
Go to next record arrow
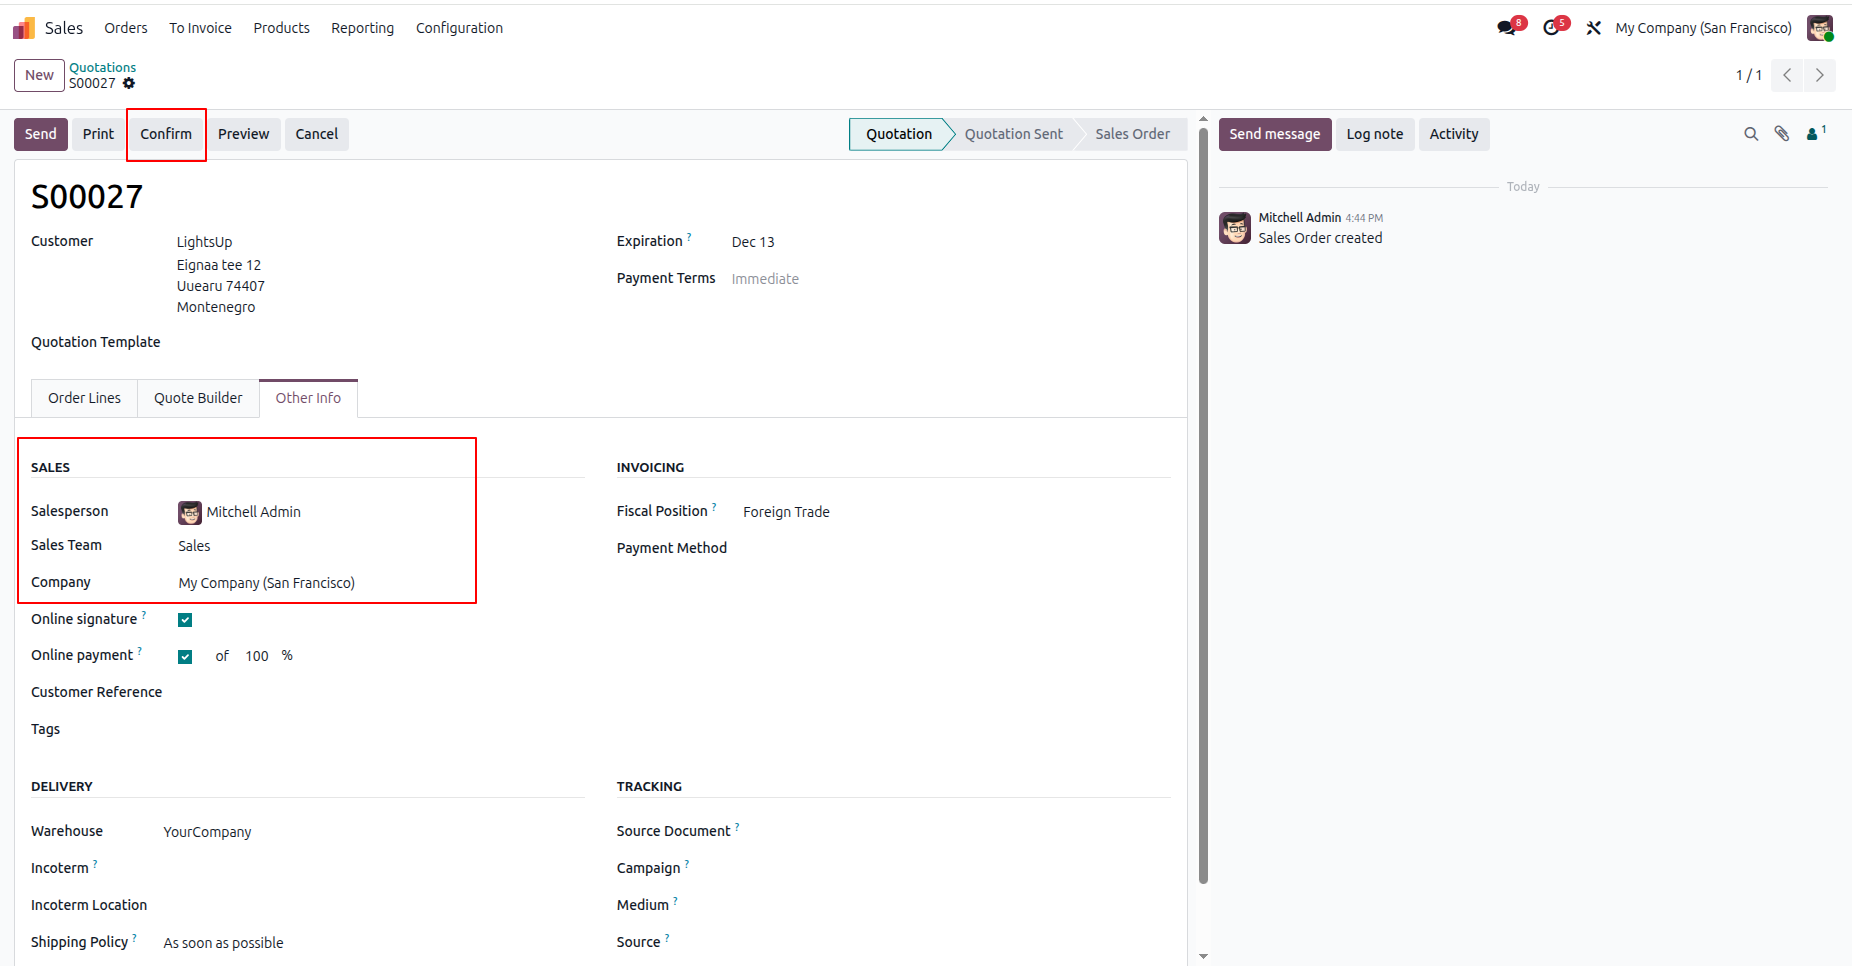1820,75
